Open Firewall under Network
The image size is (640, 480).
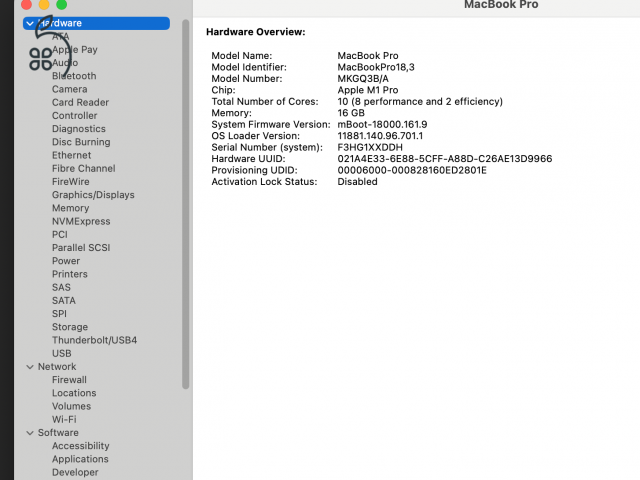point(69,380)
